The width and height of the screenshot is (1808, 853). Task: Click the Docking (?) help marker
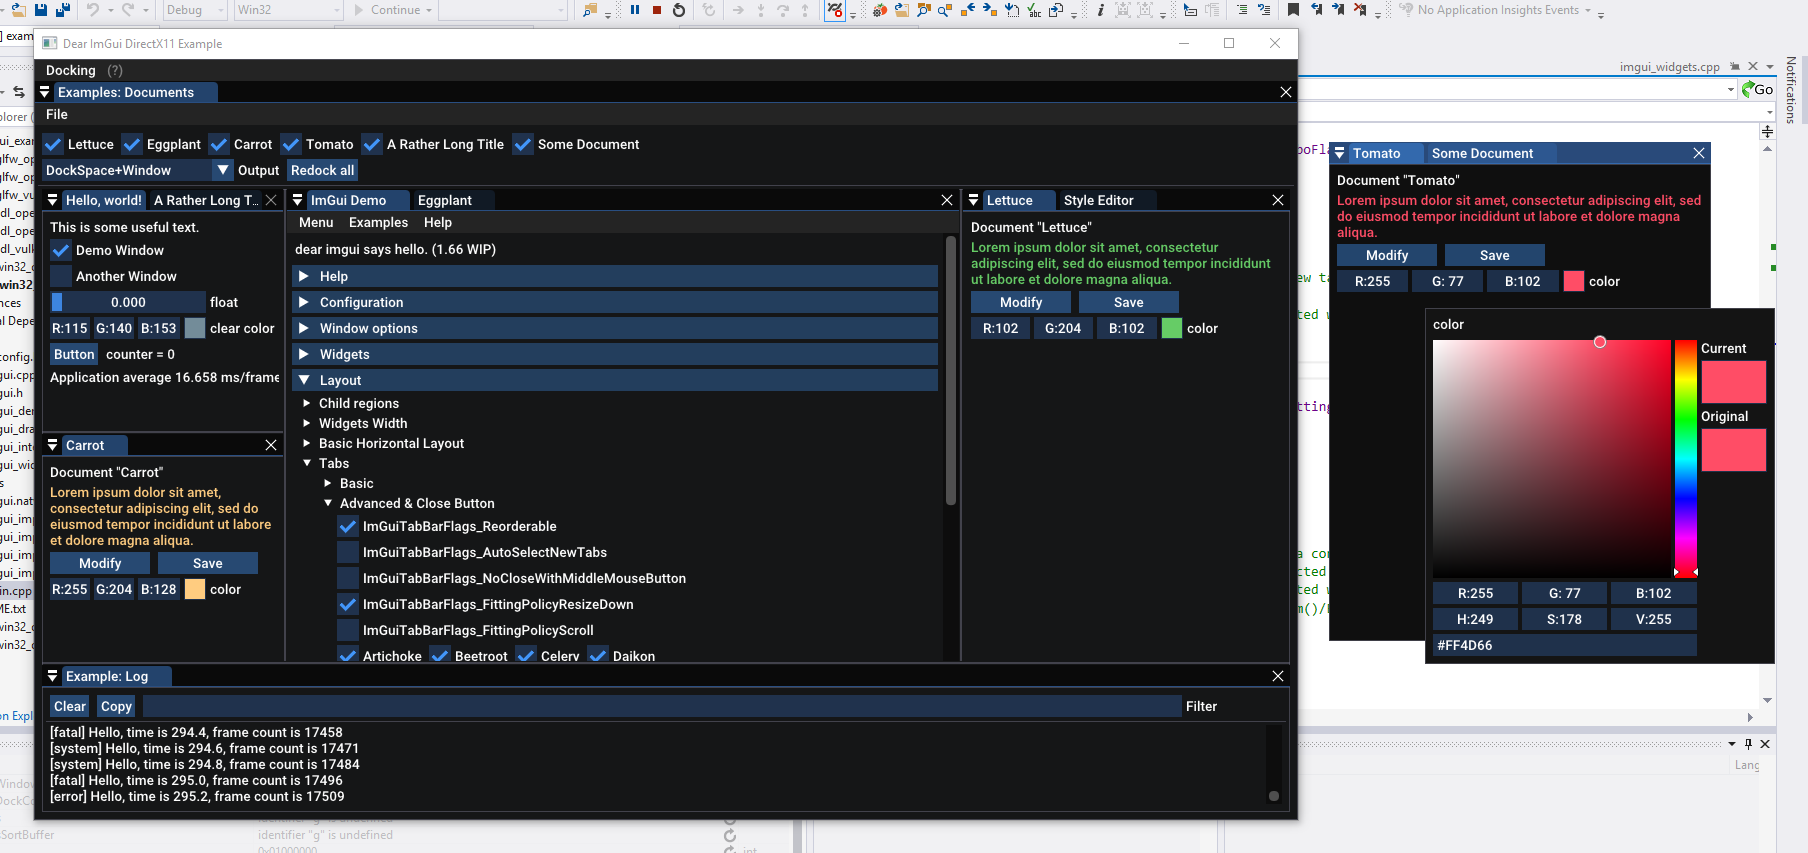click(115, 70)
